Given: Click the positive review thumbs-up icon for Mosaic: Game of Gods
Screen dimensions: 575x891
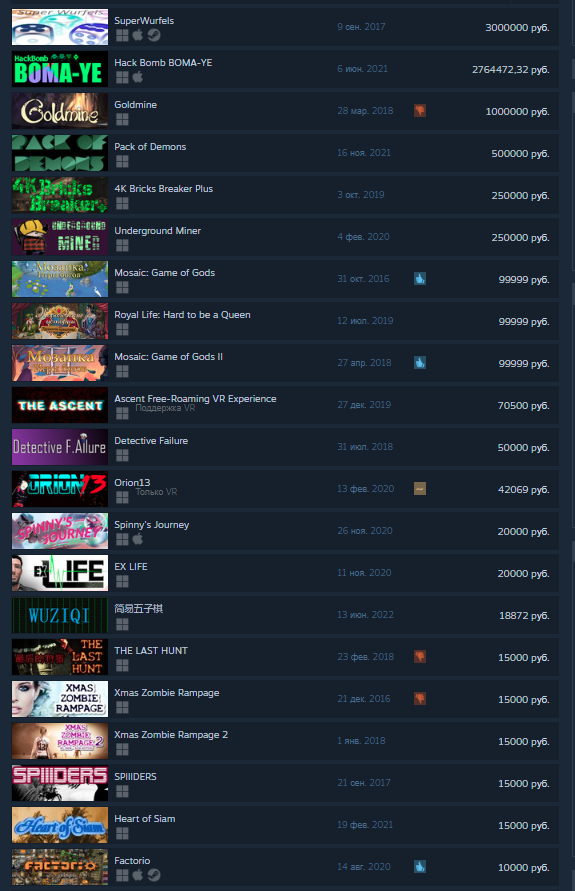Looking at the screenshot, I should (x=420, y=278).
